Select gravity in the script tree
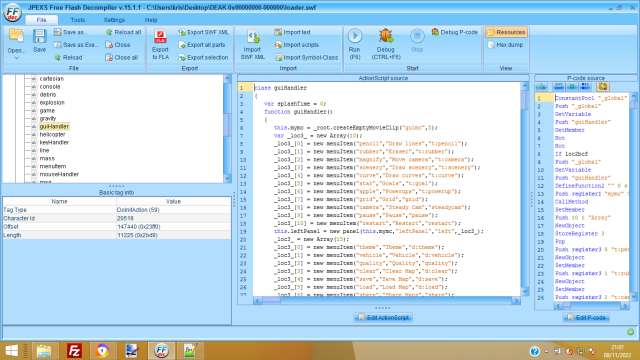640x360 pixels. 48,118
